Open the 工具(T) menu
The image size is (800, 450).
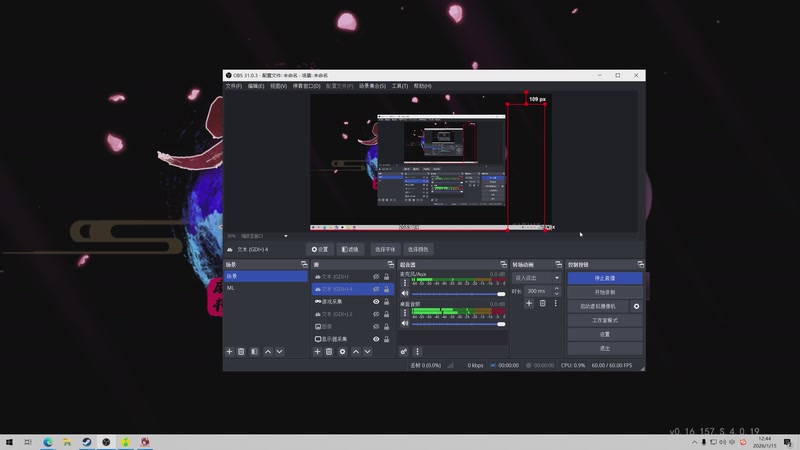[399, 86]
